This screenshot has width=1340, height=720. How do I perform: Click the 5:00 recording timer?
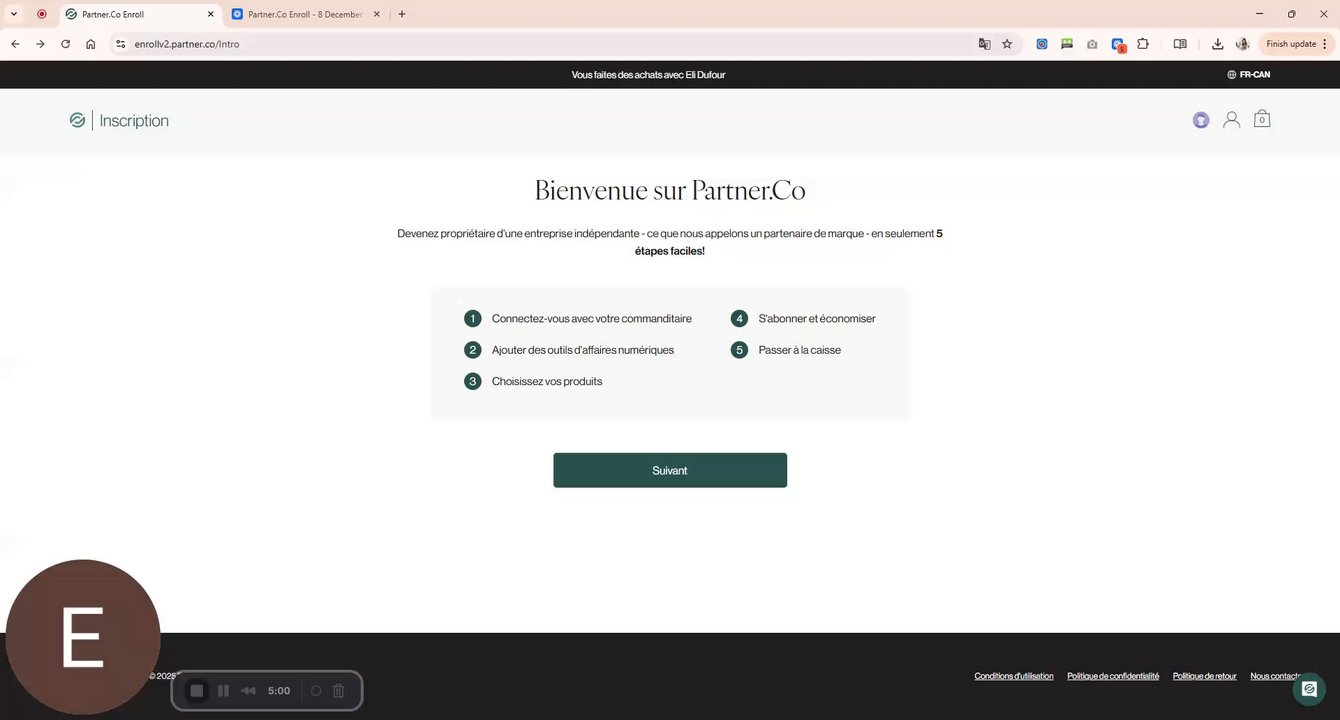click(x=279, y=691)
